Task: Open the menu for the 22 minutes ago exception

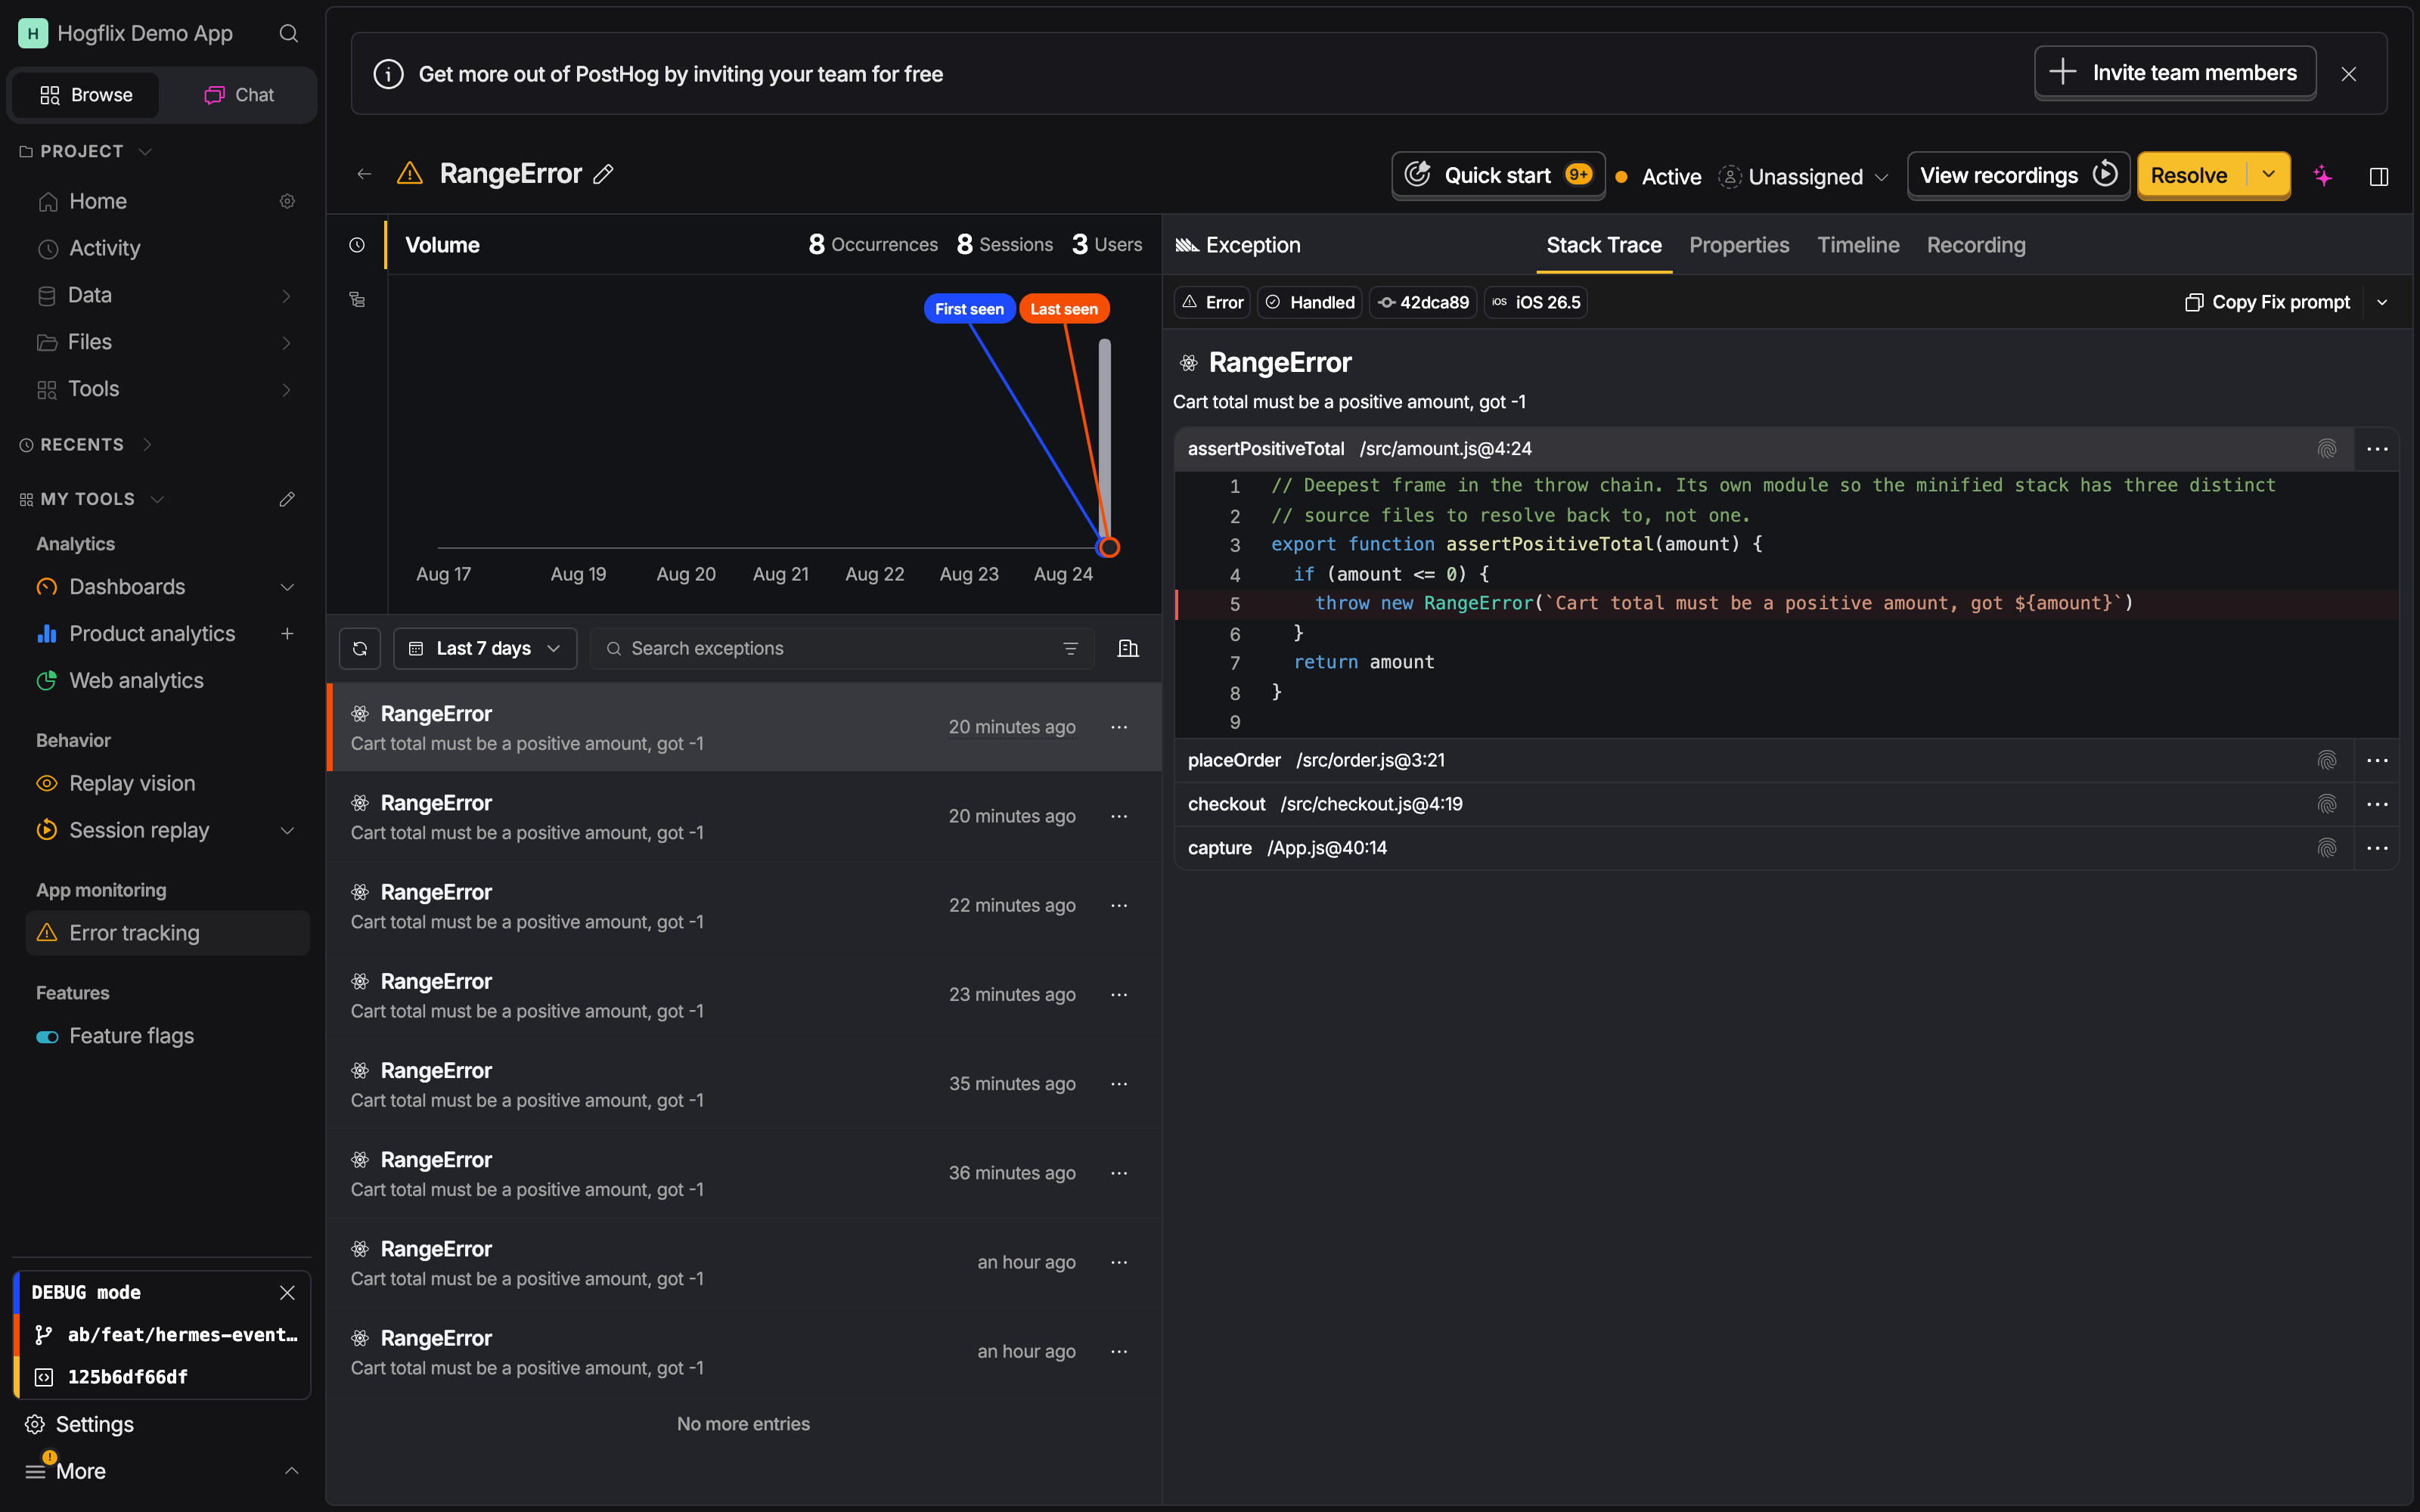Action: coord(1119,905)
